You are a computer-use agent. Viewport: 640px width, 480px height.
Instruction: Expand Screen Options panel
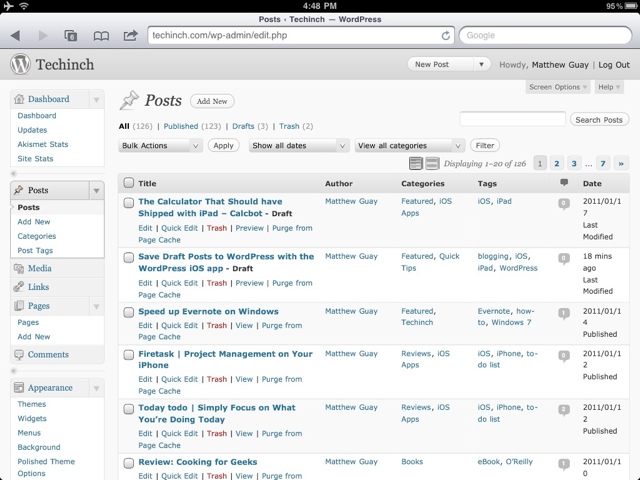tap(558, 87)
